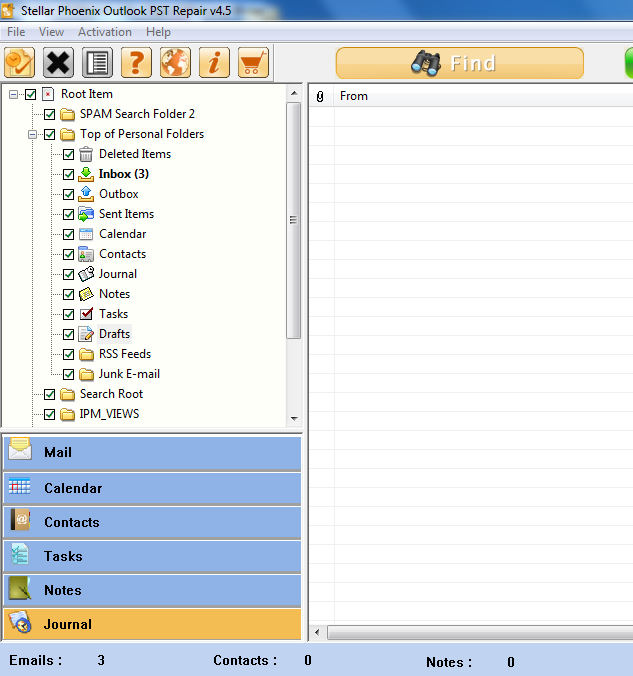Click the Notes yellow pad tree icon

tap(86, 294)
